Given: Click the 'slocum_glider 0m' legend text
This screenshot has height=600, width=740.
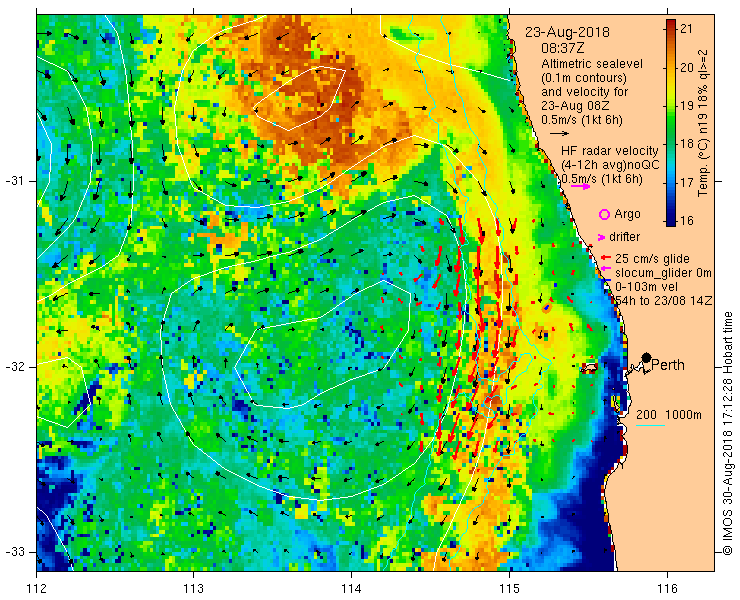Looking at the screenshot, I should pyautogui.click(x=663, y=273).
